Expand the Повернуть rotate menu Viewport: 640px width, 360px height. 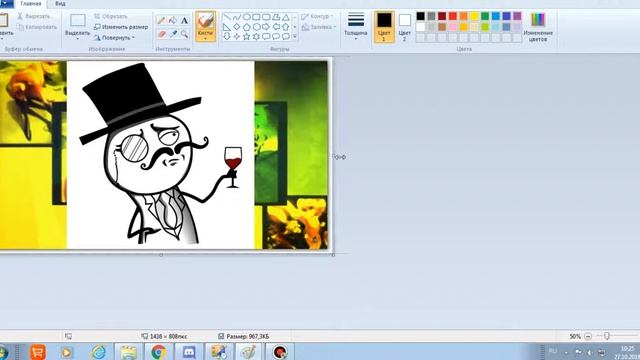tap(114, 38)
